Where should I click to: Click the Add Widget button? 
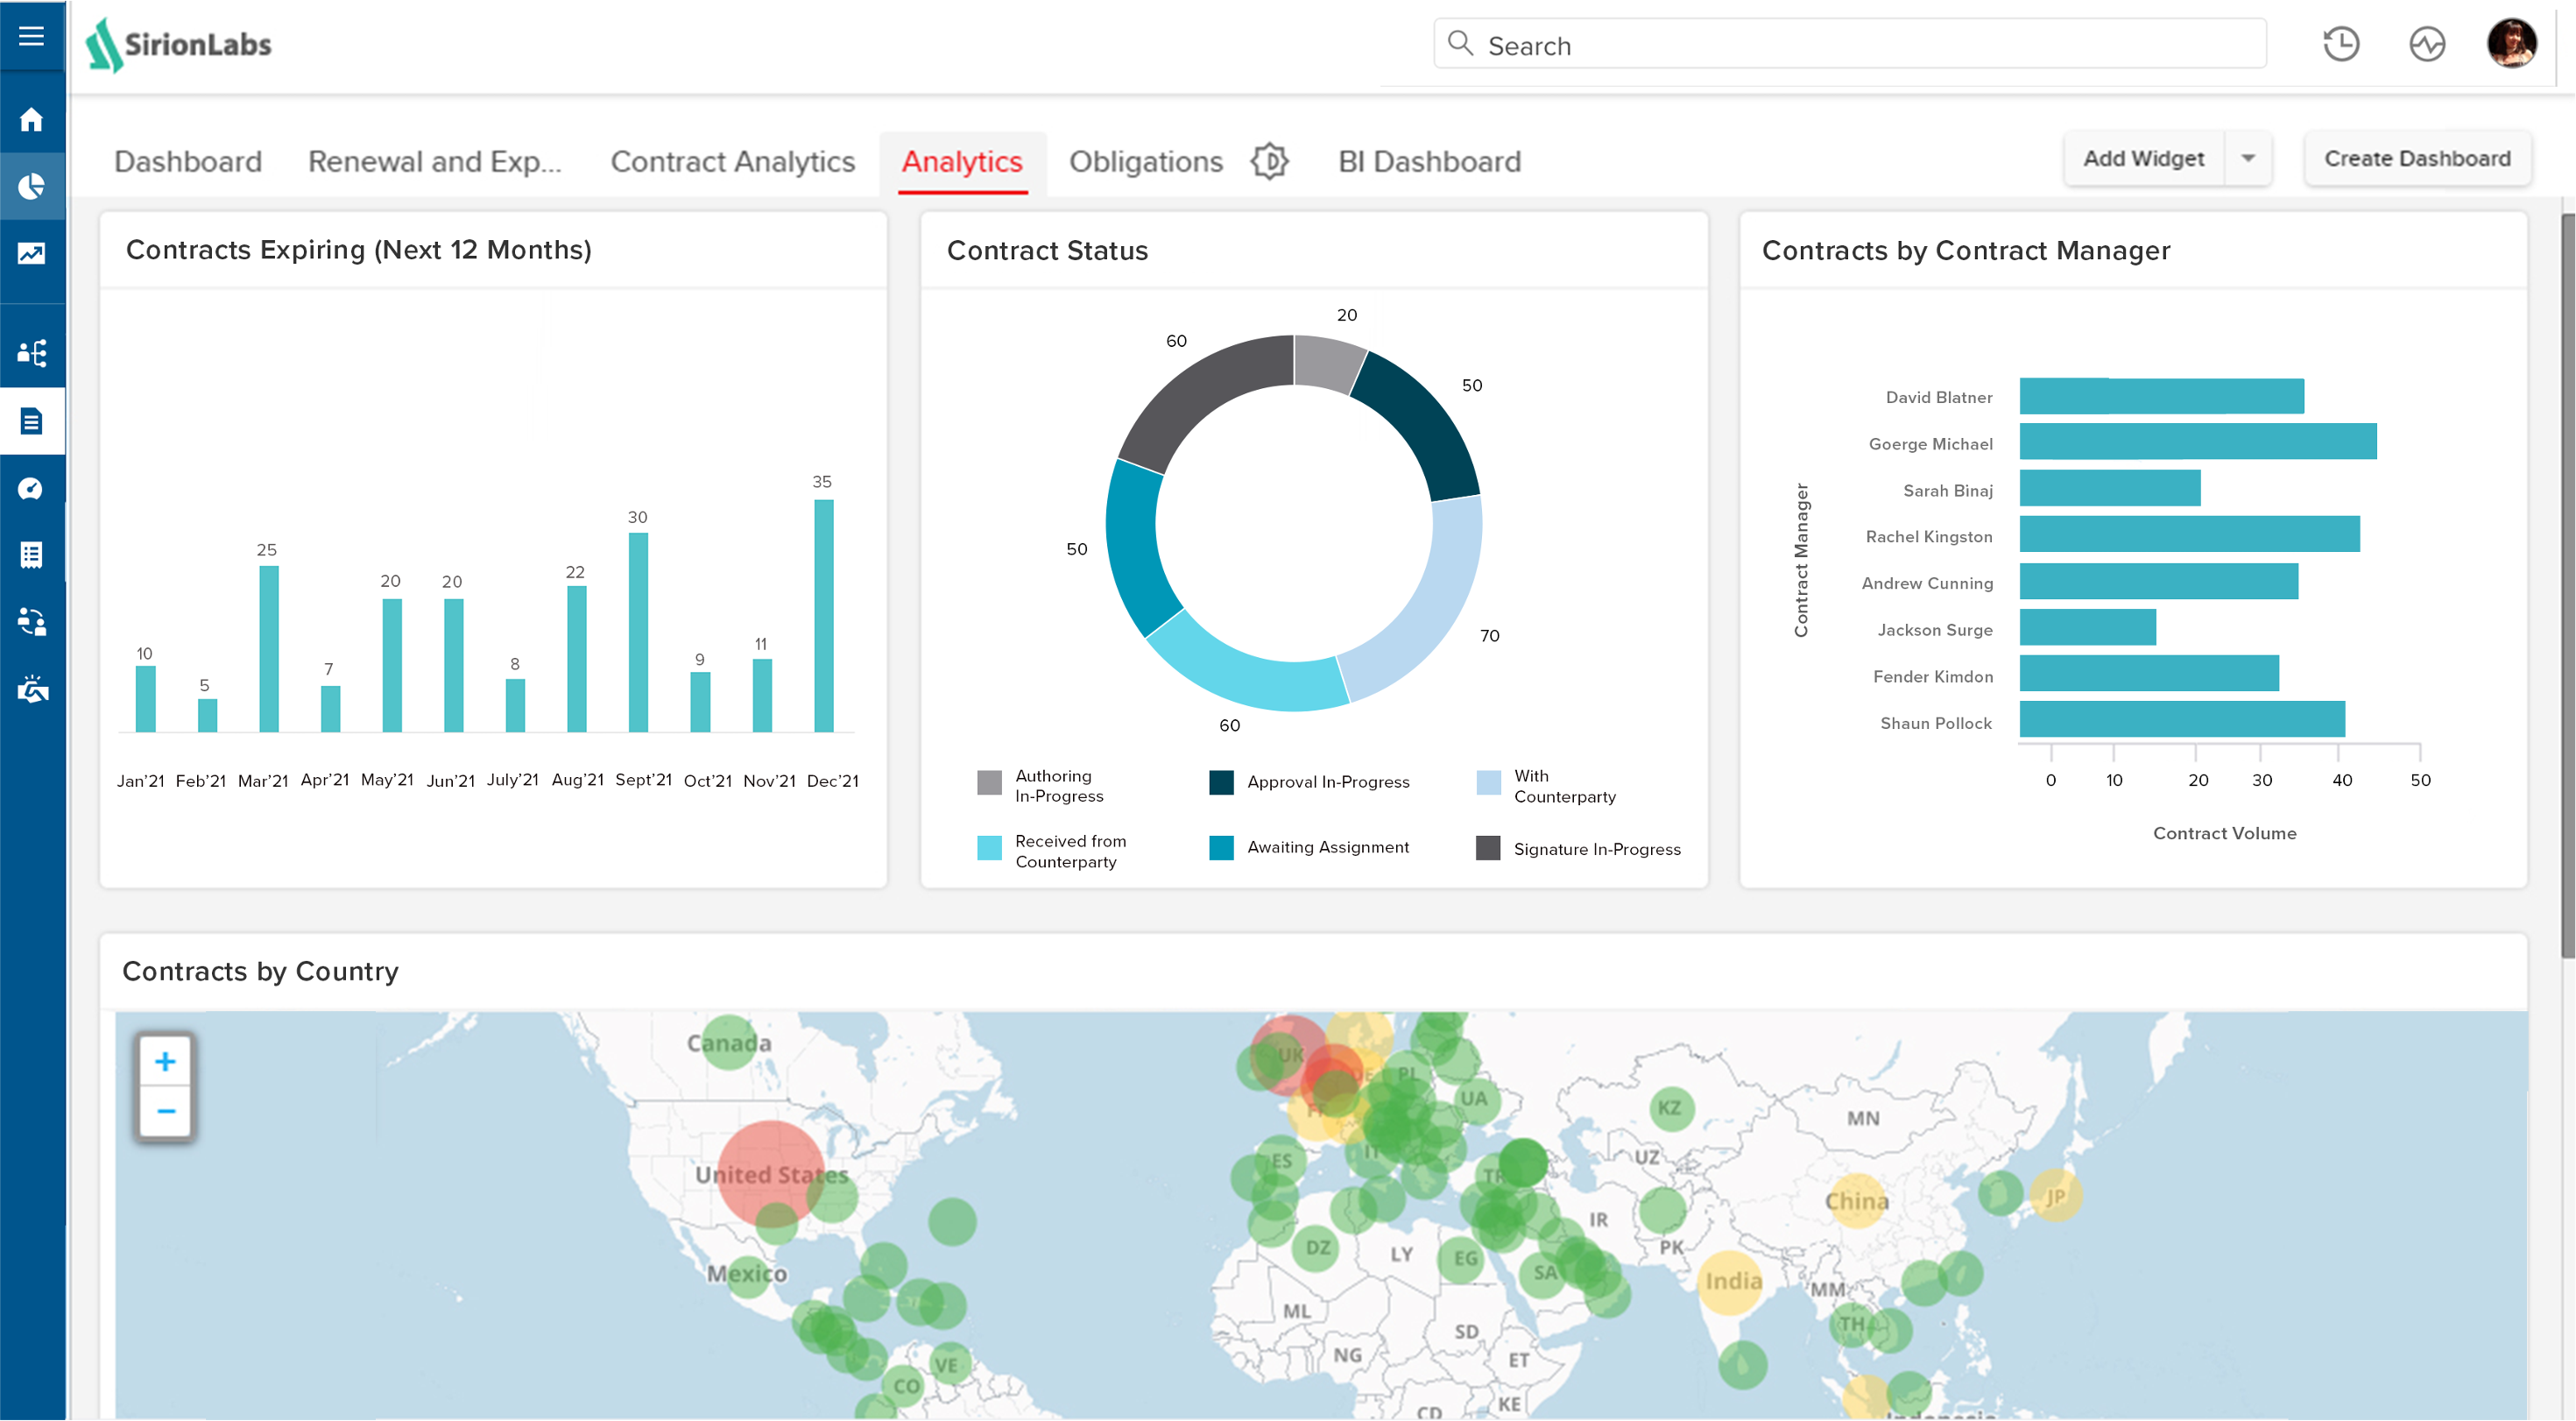click(x=2143, y=157)
